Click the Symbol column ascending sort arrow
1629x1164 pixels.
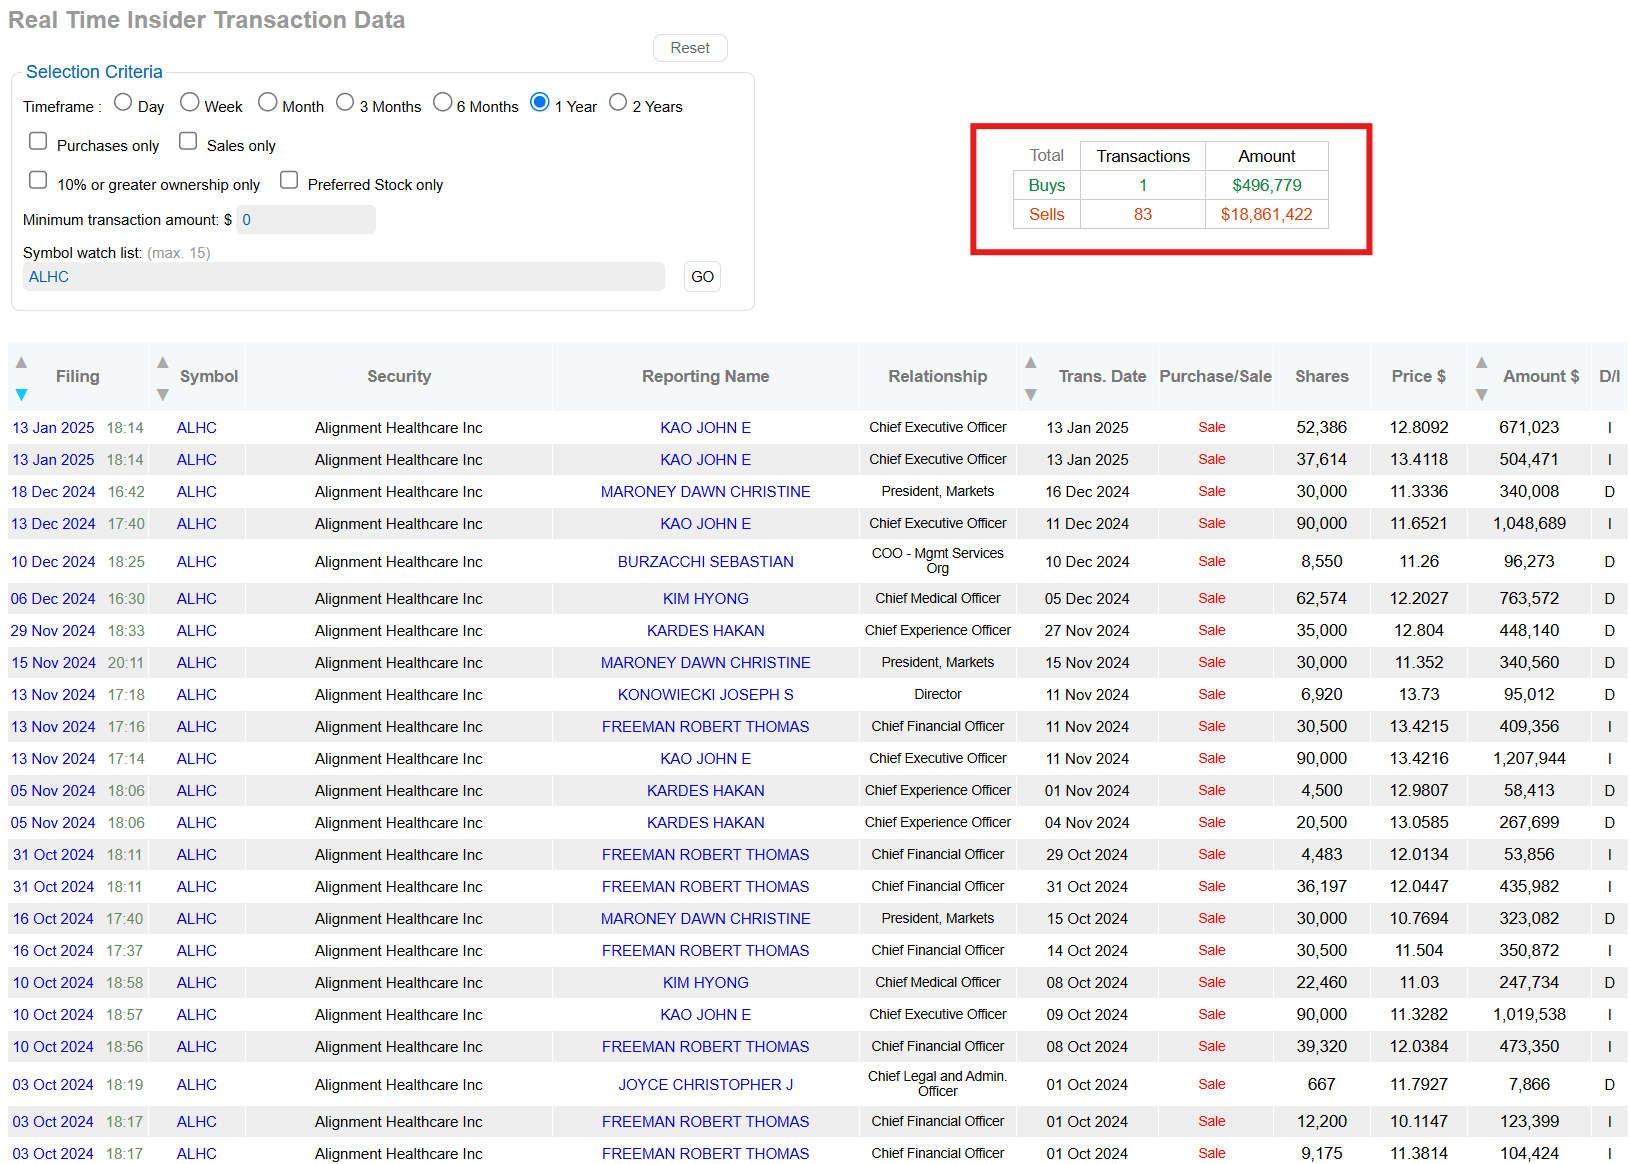162,362
